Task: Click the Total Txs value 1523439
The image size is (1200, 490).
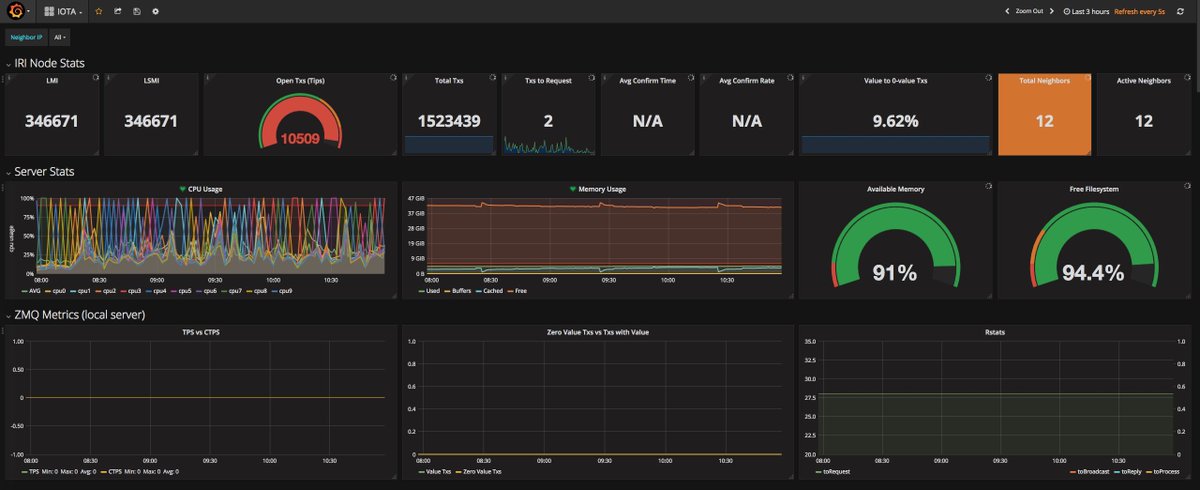Action: [x=450, y=121]
